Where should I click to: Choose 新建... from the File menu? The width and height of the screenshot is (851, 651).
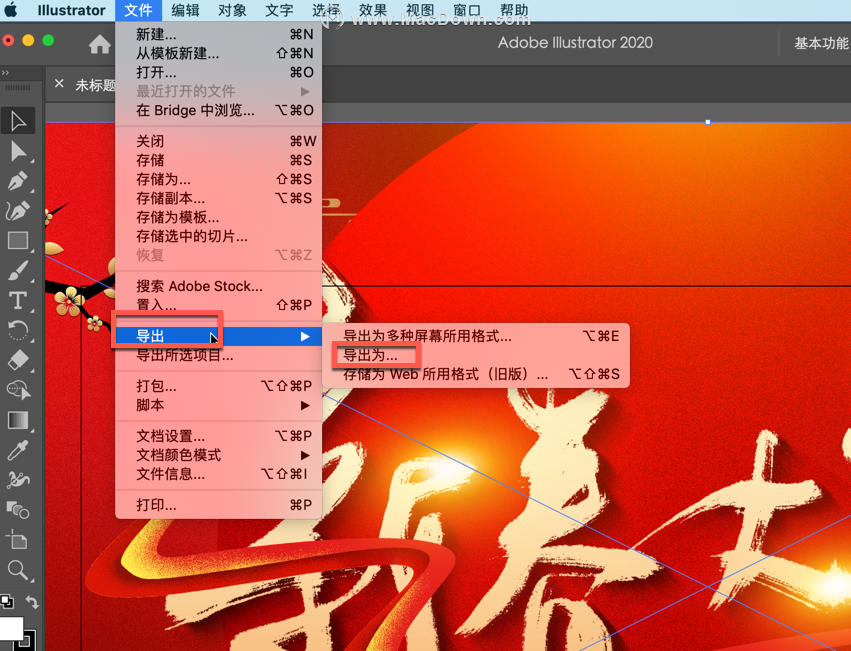pos(219,35)
